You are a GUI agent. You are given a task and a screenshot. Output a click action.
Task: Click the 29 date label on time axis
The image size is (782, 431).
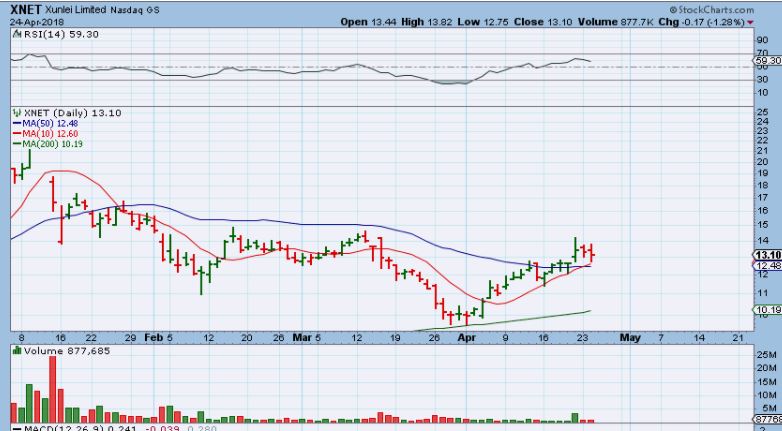click(131, 338)
